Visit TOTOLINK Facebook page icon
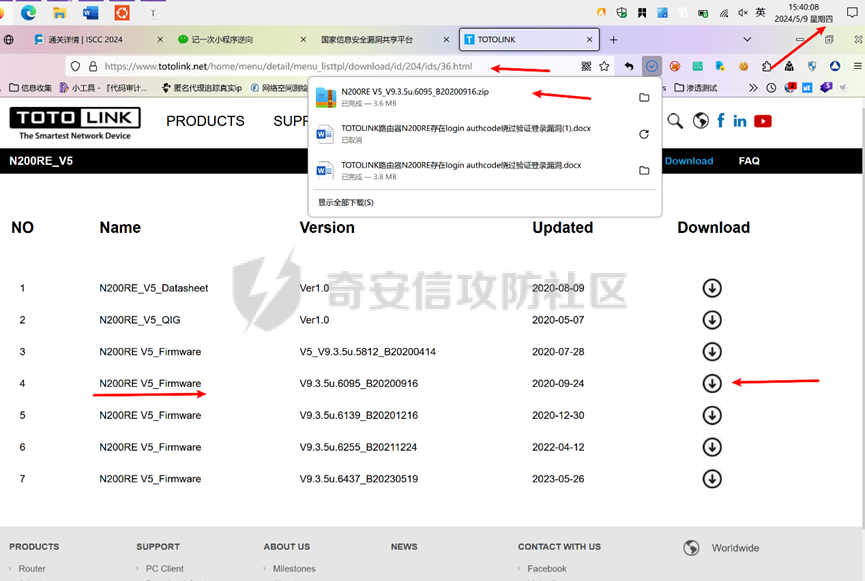 pyautogui.click(x=720, y=121)
